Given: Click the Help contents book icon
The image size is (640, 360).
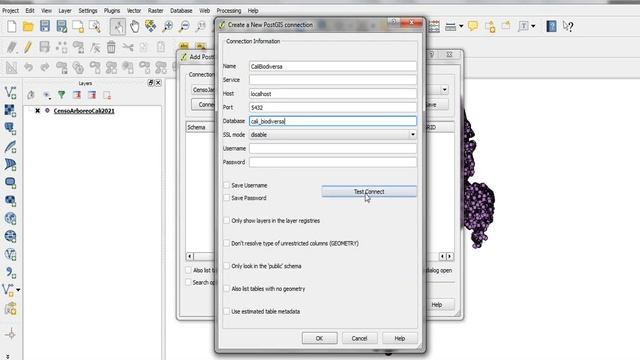Looking at the screenshot, I should click(551, 27).
